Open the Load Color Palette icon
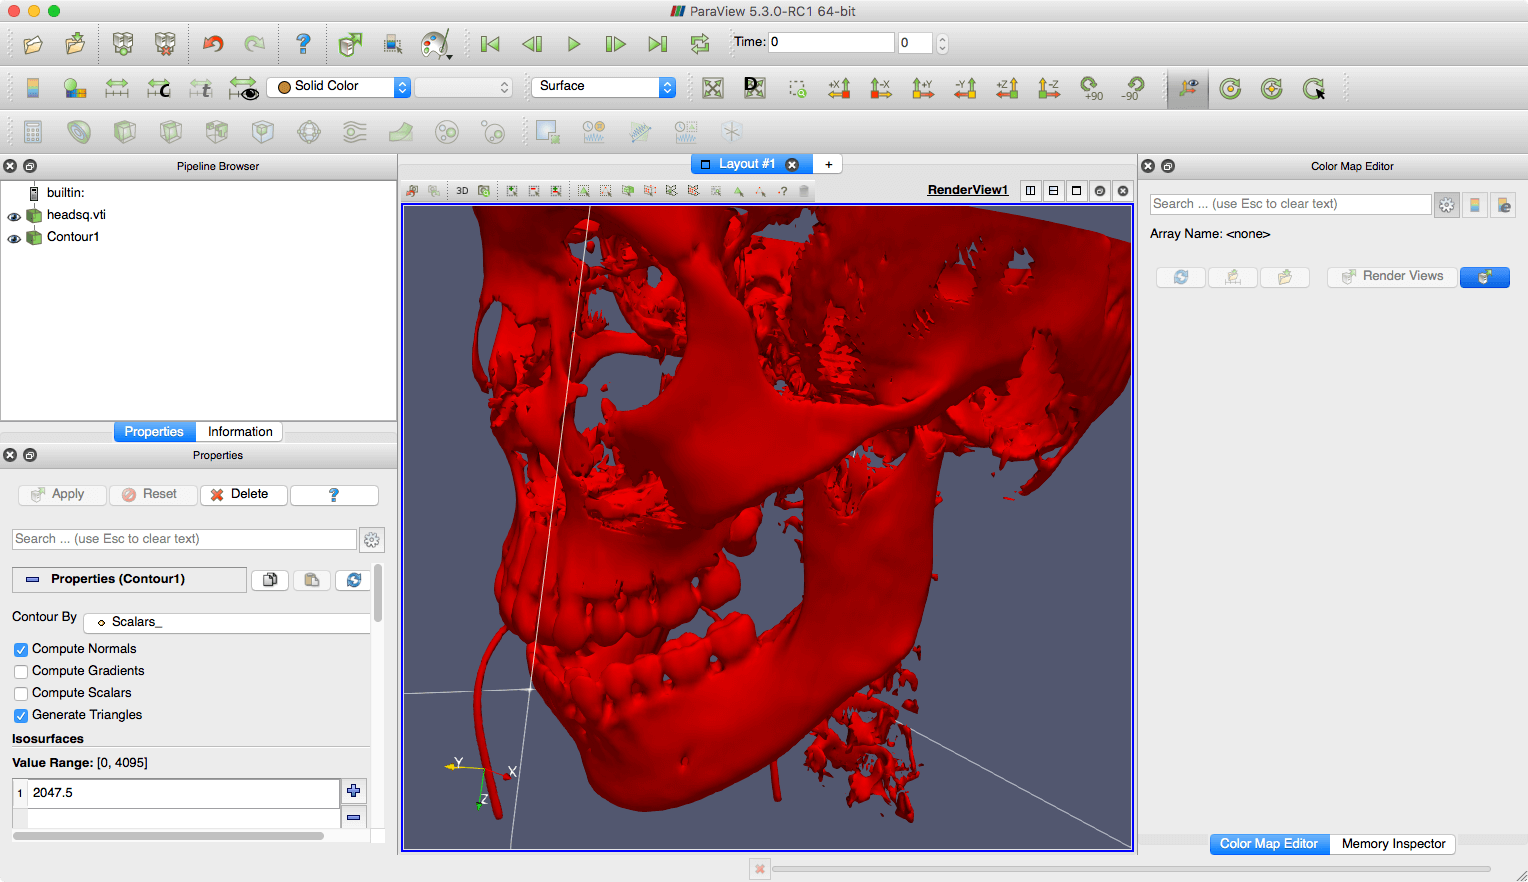The height and width of the screenshot is (882, 1528). point(436,44)
